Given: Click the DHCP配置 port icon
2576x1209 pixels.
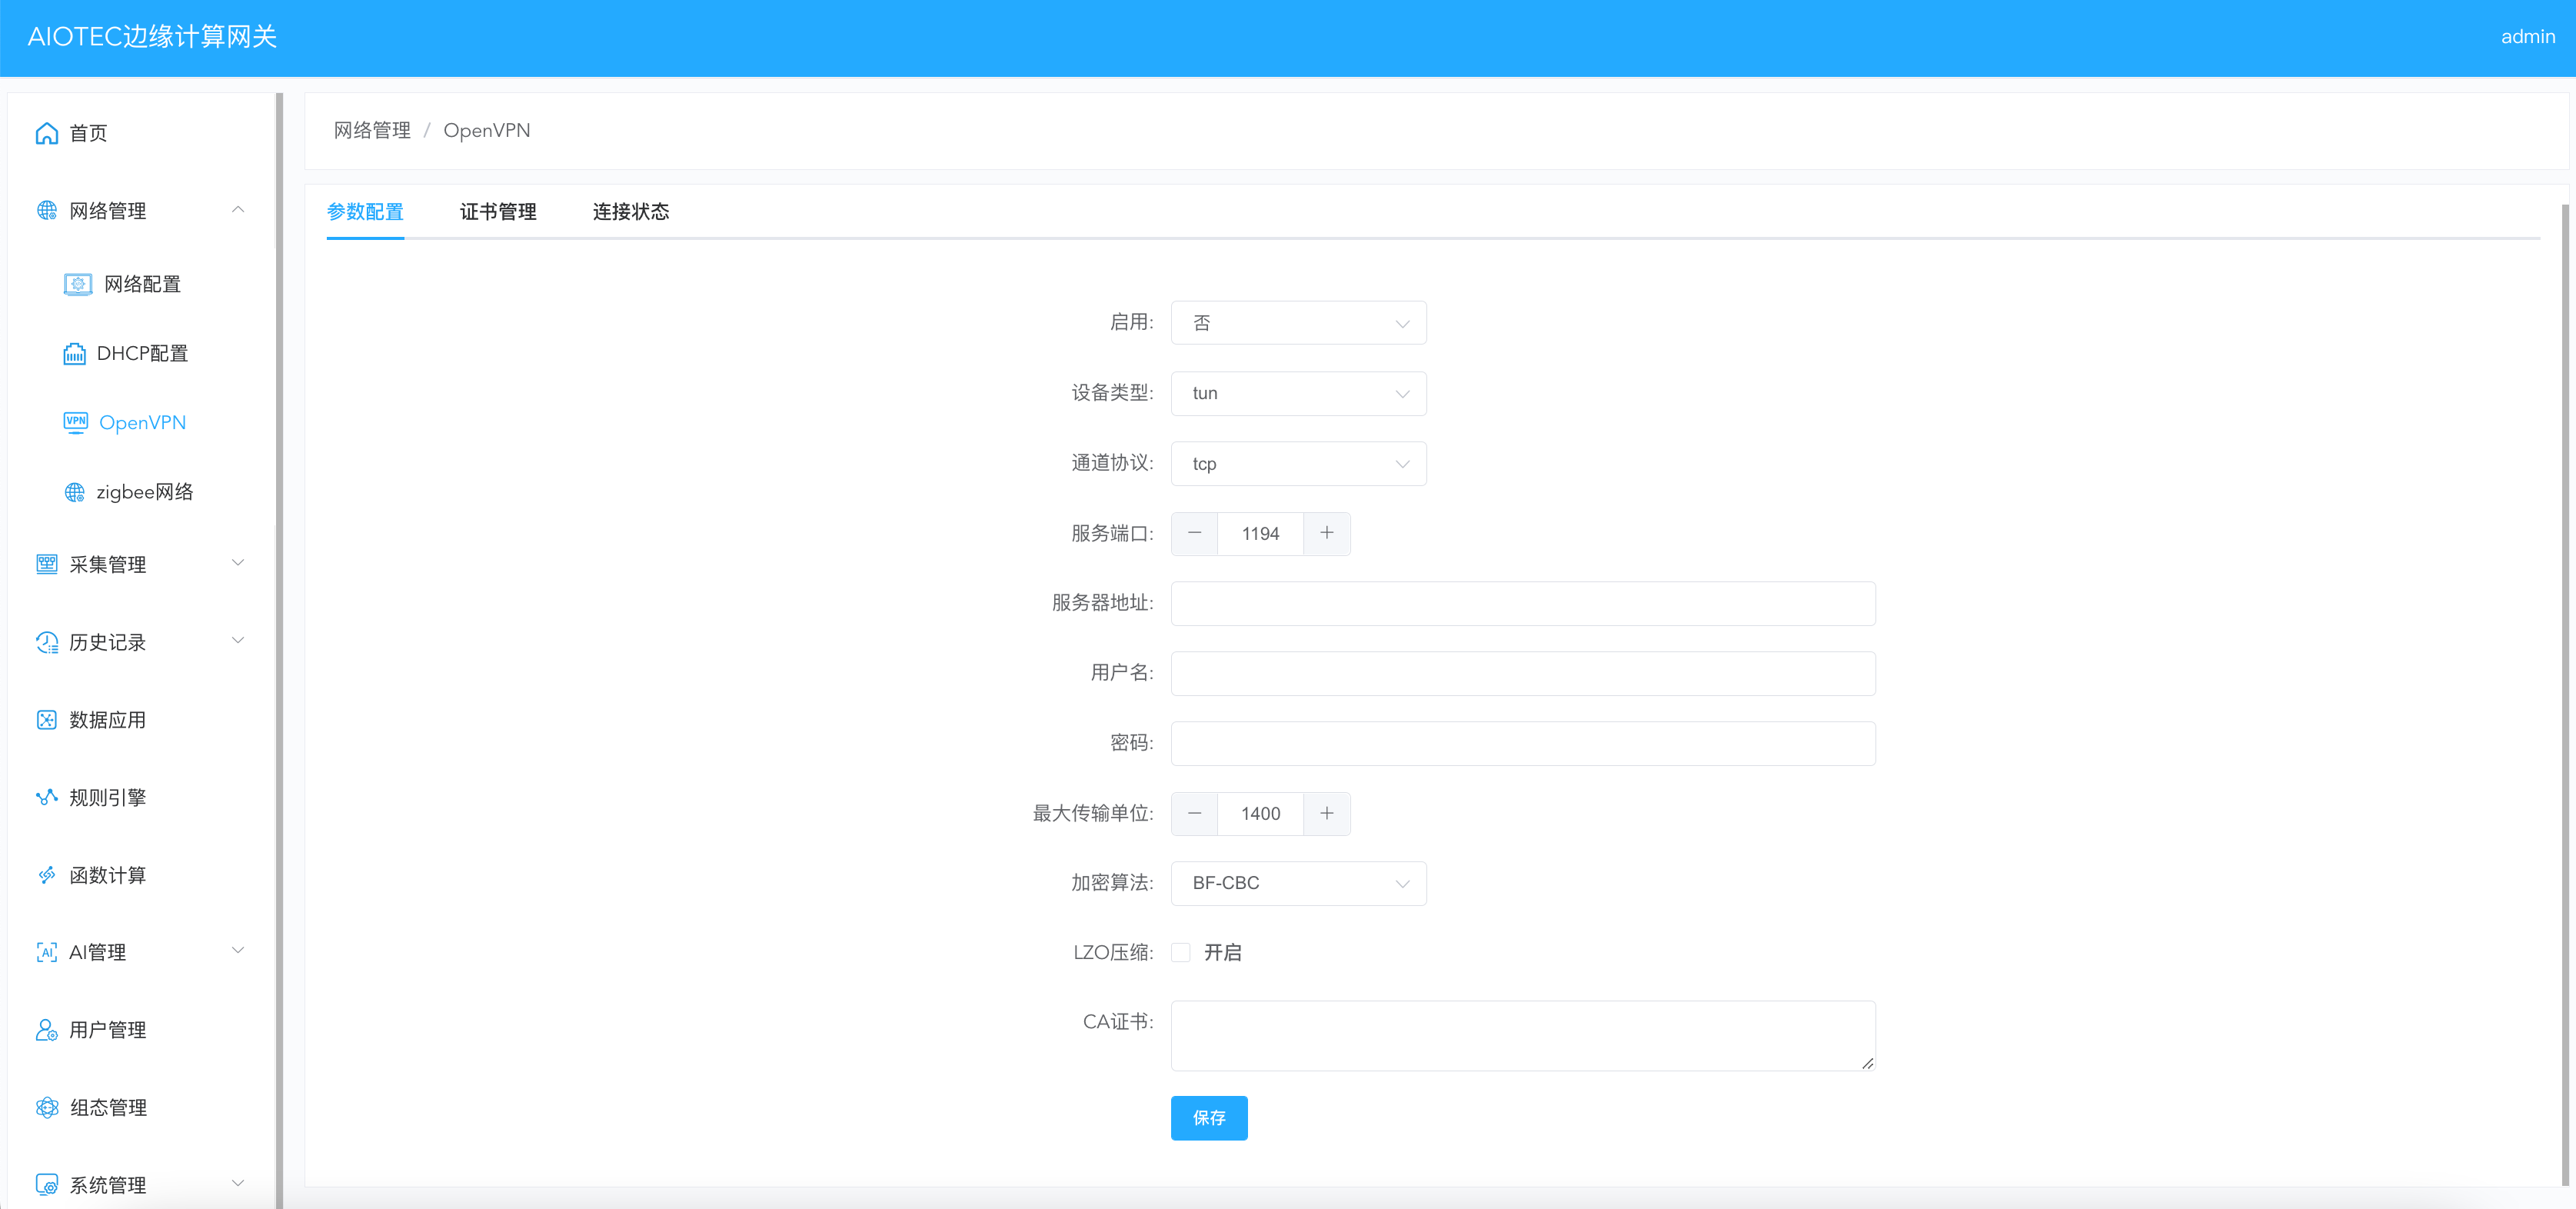Looking at the screenshot, I should pos(75,353).
